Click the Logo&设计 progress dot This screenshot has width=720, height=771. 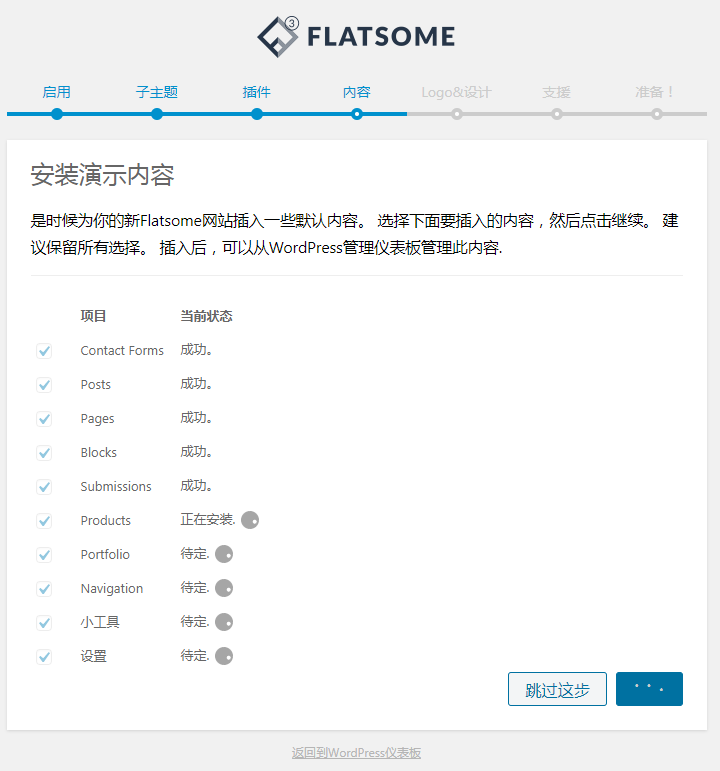(x=457, y=114)
